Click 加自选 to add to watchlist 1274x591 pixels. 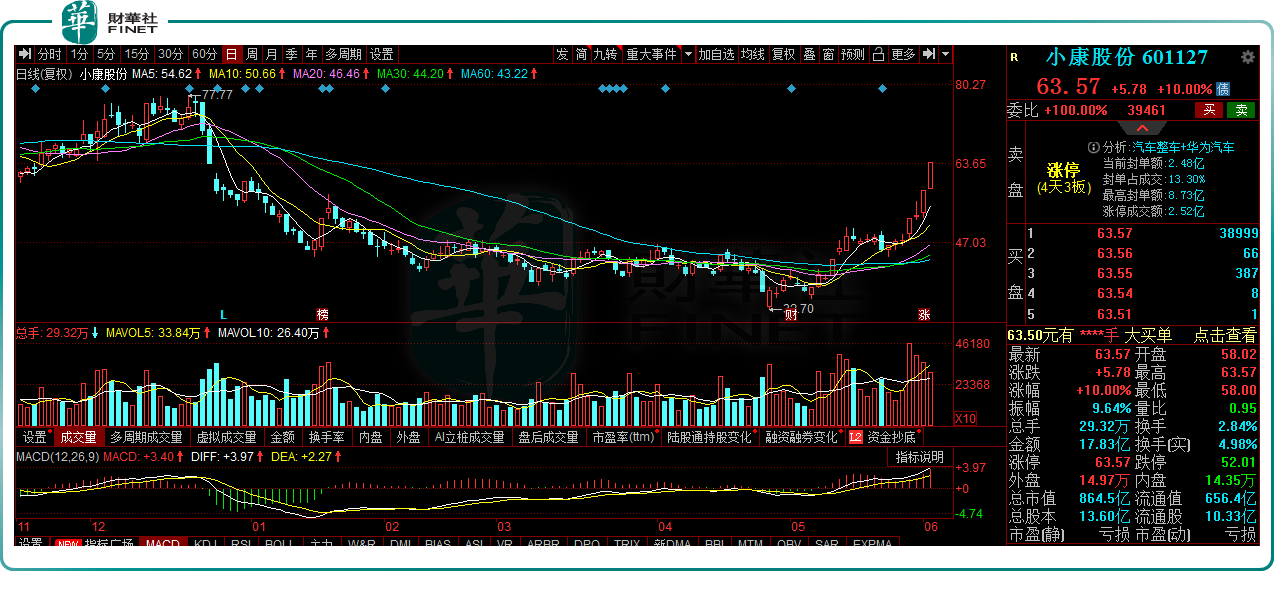[716, 54]
